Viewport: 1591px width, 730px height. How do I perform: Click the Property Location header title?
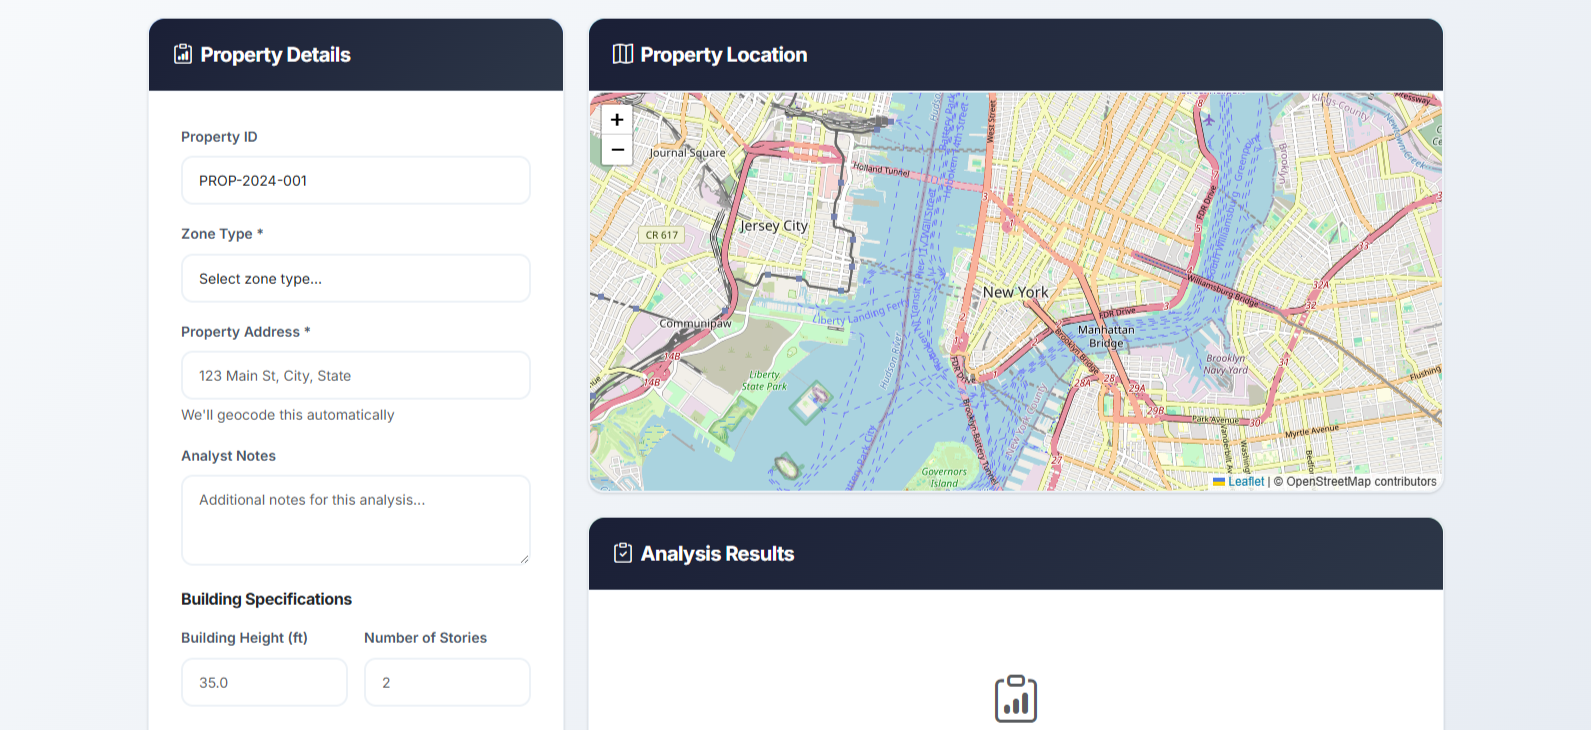click(x=724, y=55)
